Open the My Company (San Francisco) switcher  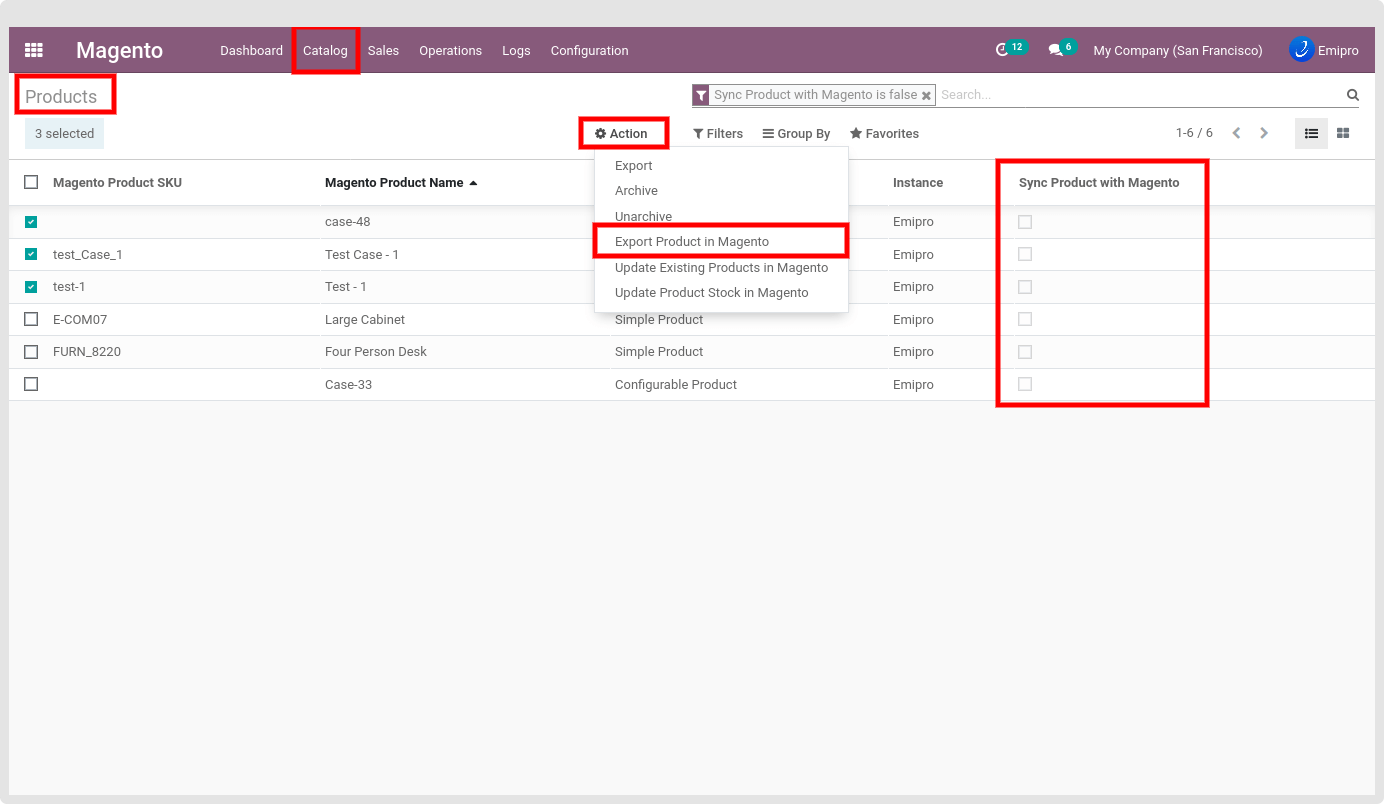click(1178, 50)
